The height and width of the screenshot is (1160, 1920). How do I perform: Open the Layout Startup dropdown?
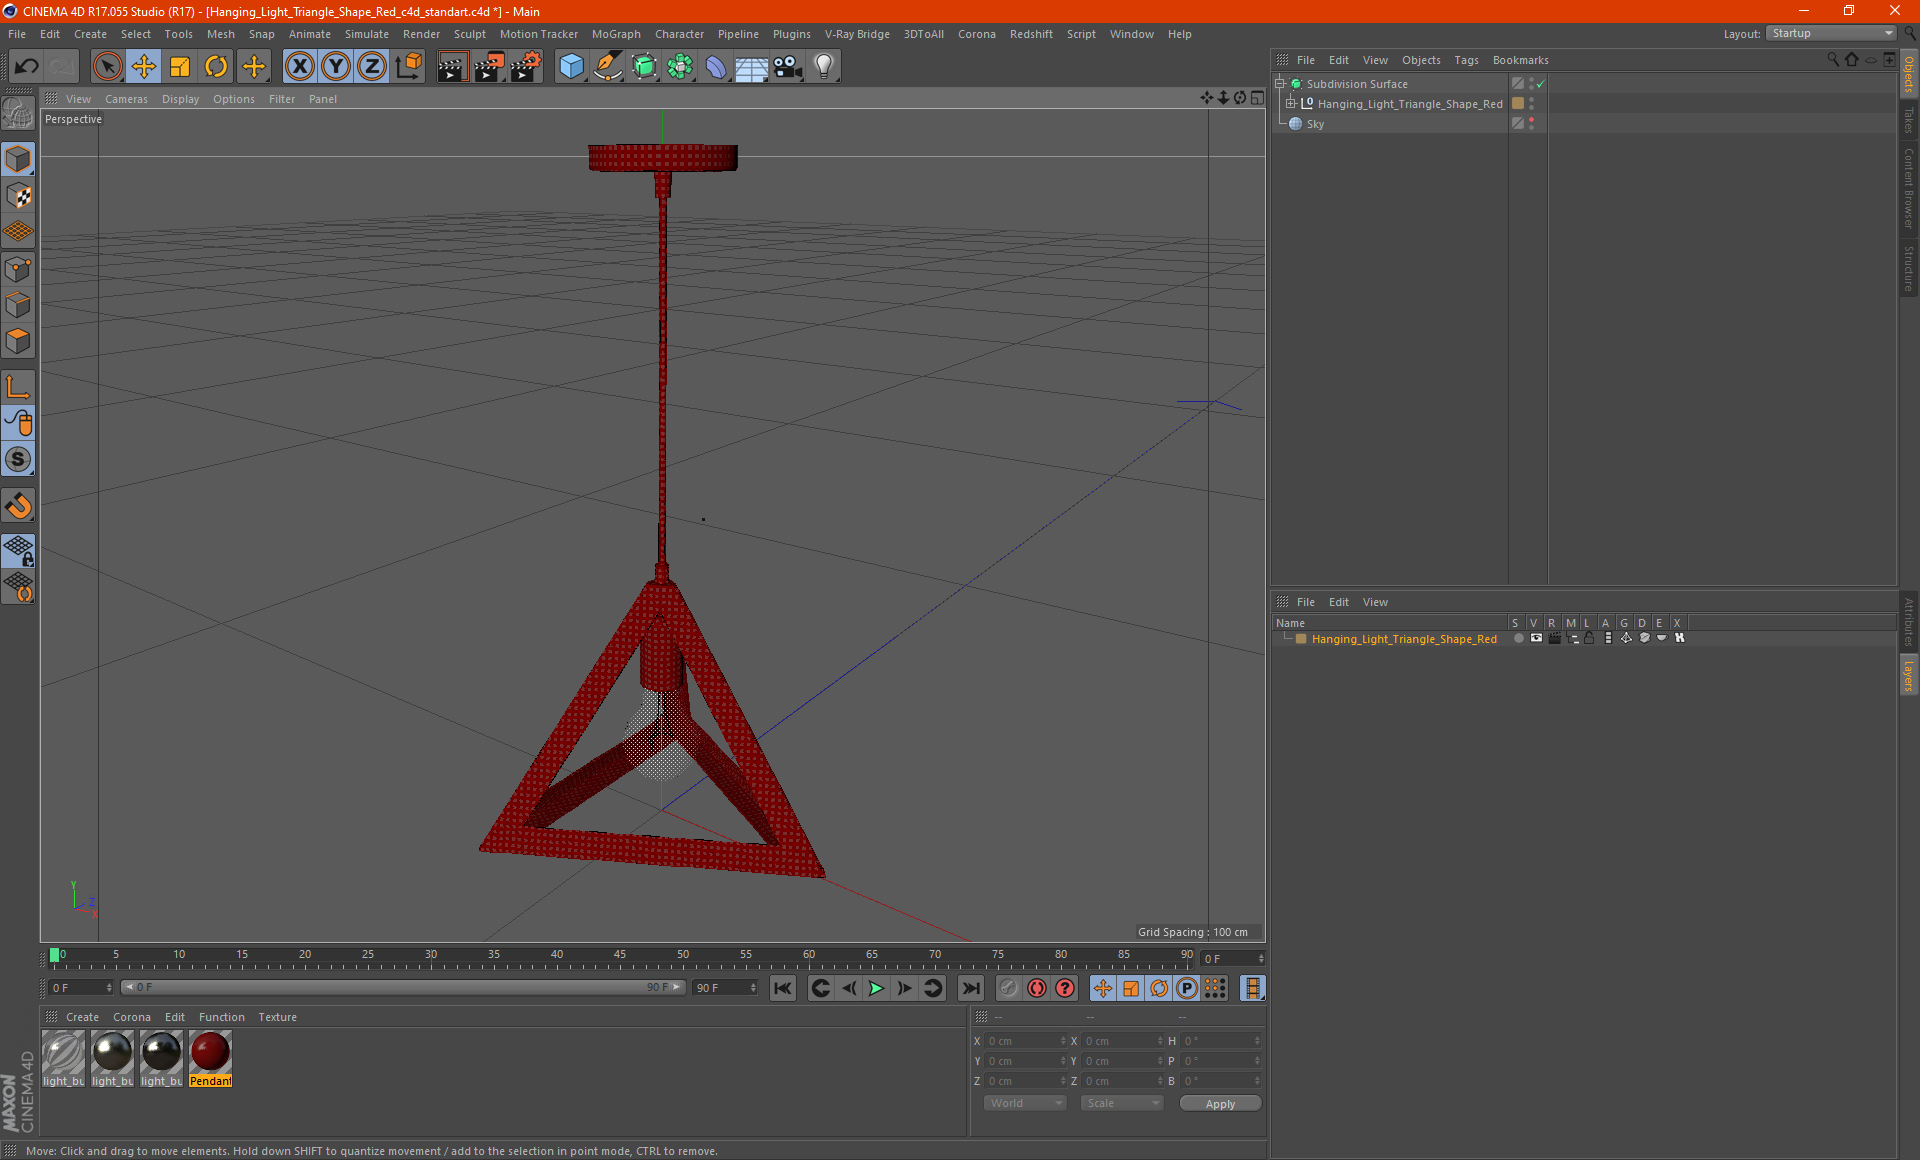pyautogui.click(x=1832, y=33)
